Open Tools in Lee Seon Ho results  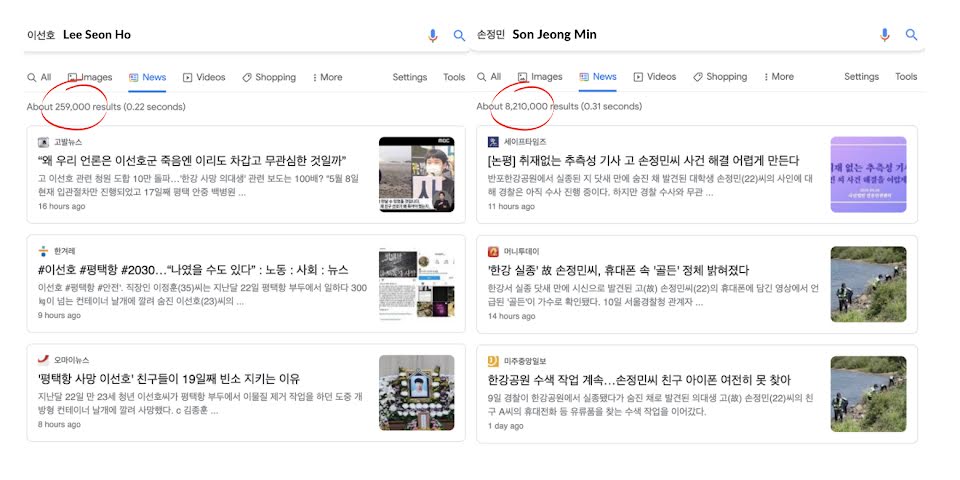click(x=454, y=77)
